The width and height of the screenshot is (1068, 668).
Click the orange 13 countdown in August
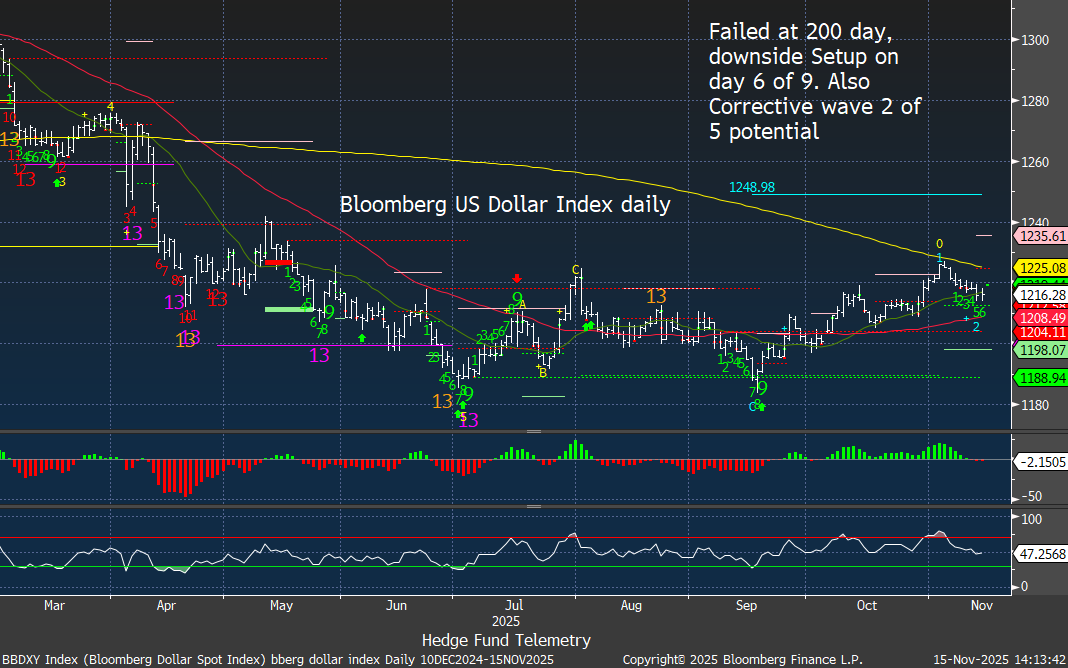(x=656, y=297)
